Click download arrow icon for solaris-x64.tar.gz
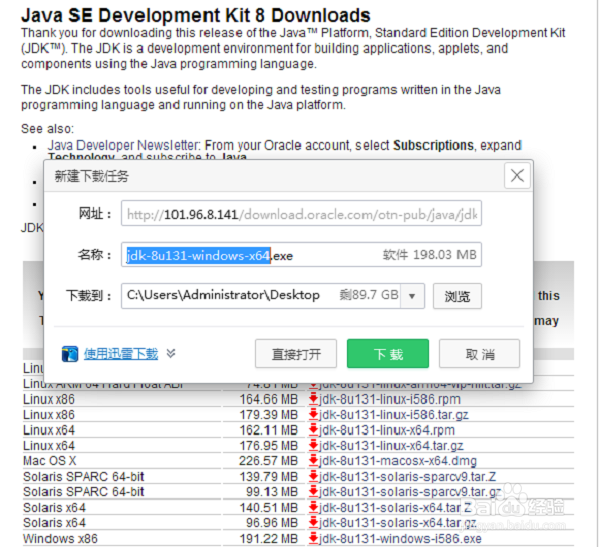The width and height of the screenshot is (600, 547). pyautogui.click(x=313, y=523)
